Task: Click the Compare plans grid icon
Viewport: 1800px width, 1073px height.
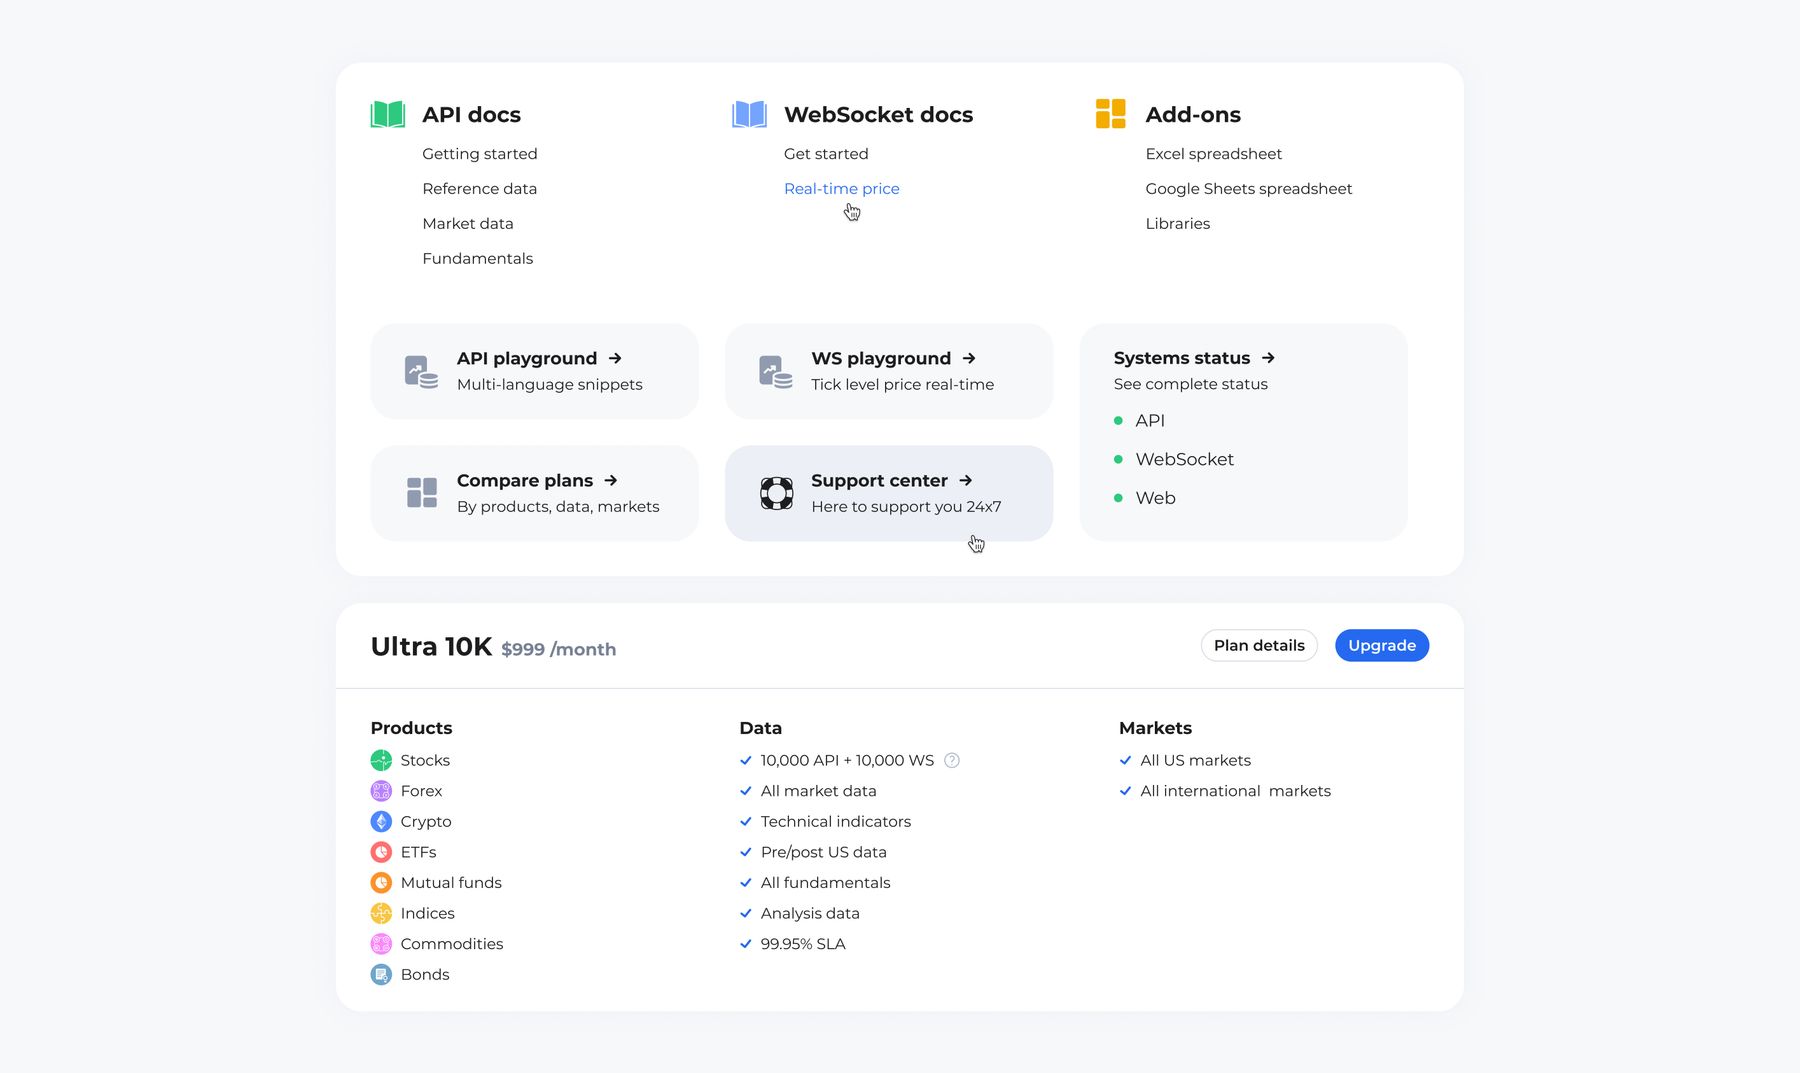Action: 421,493
